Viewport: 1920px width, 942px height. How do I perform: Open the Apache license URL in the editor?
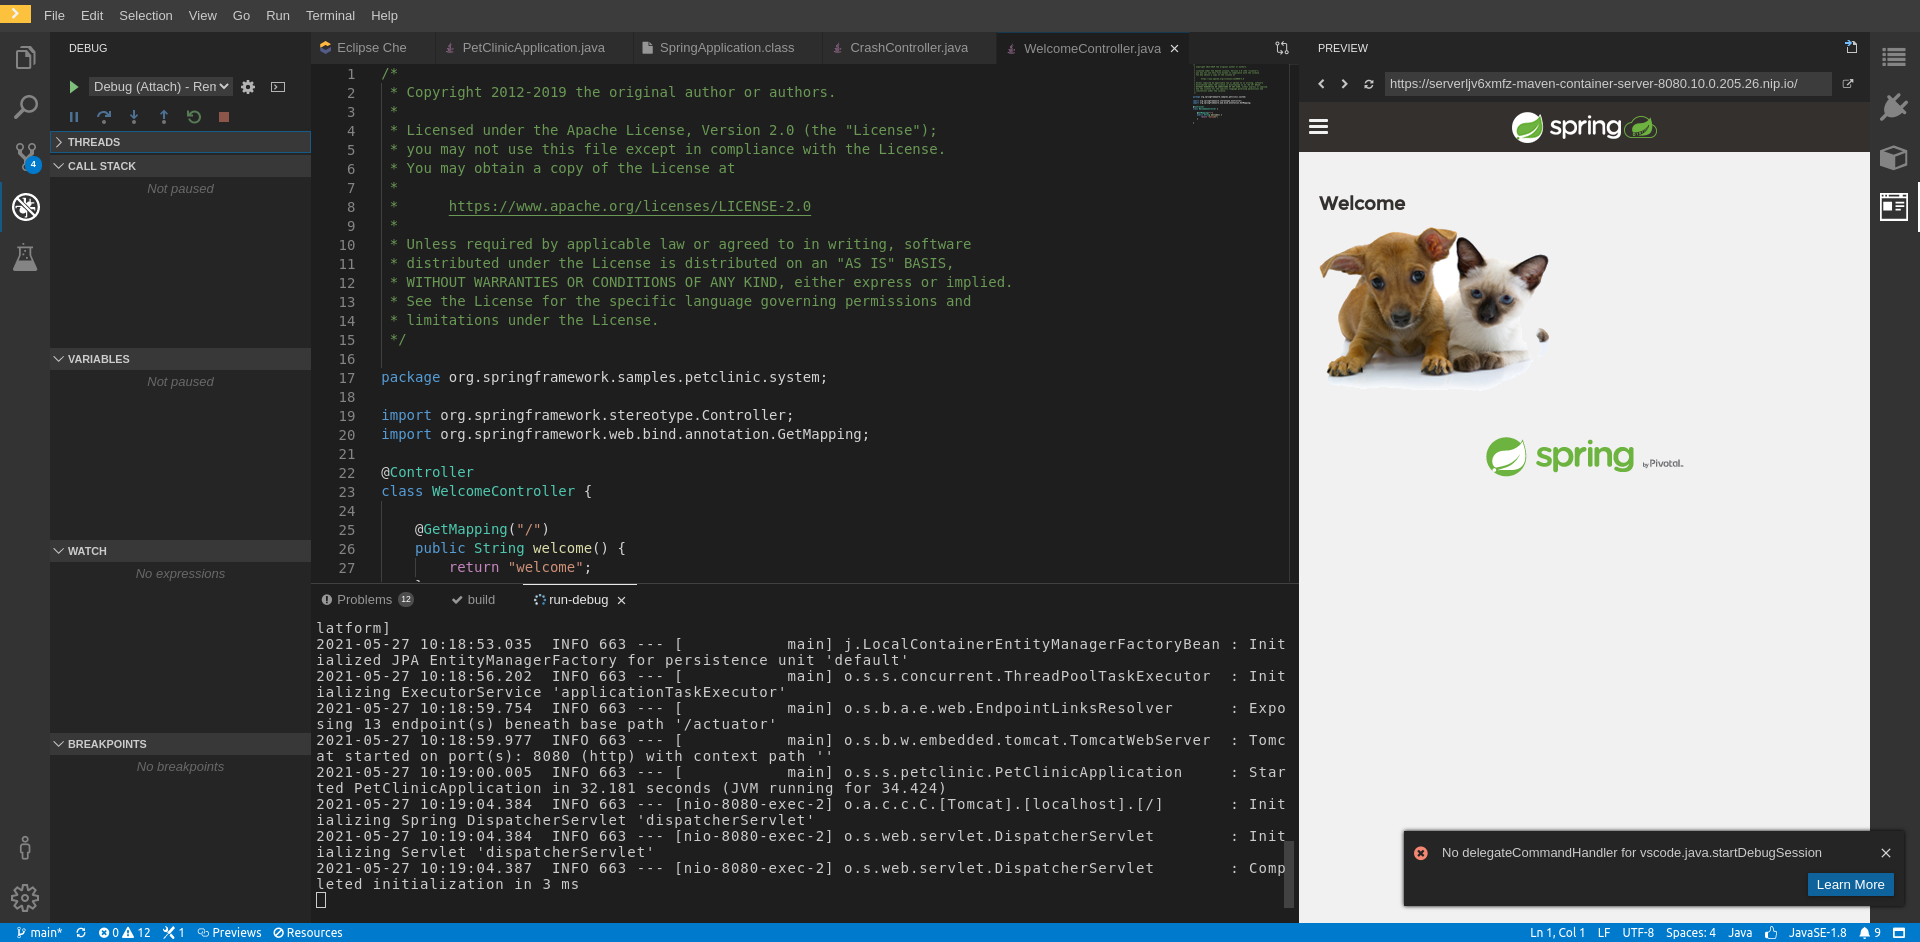click(x=629, y=206)
